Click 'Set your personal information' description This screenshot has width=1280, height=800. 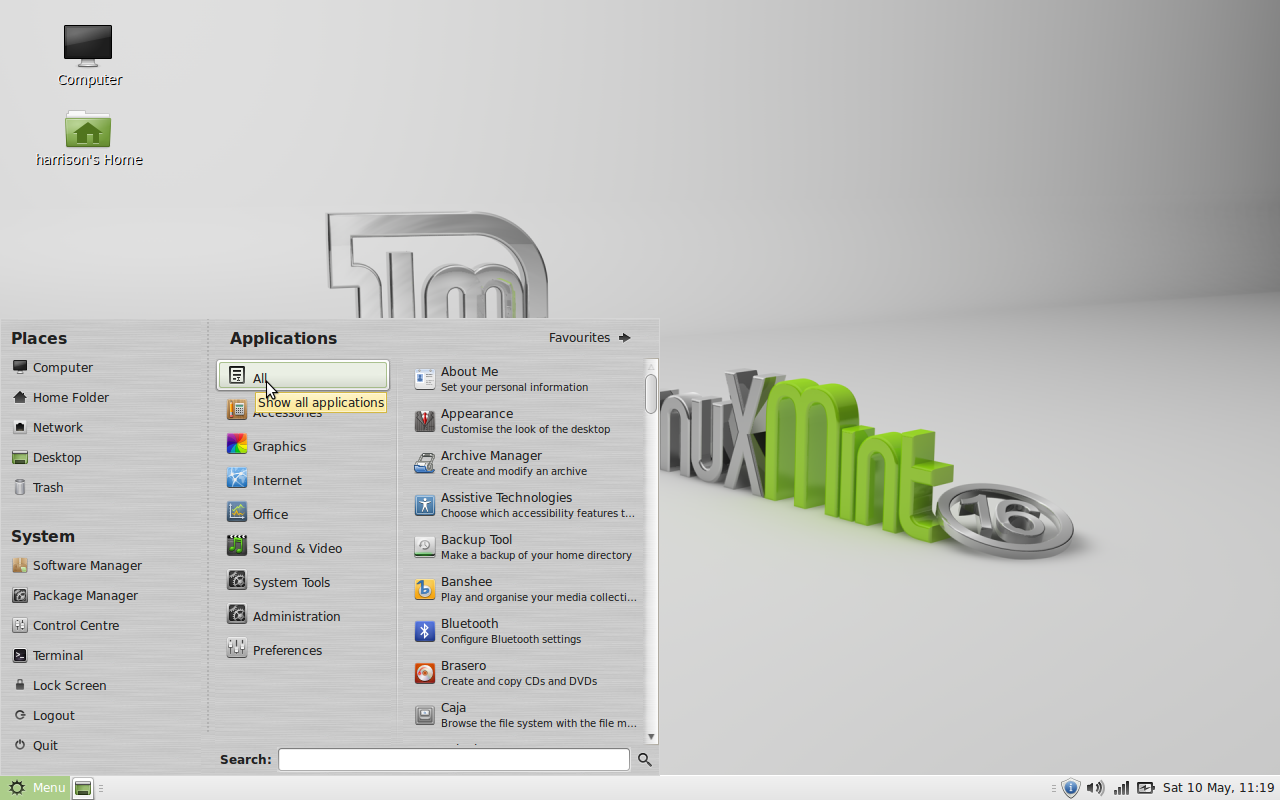(514, 387)
